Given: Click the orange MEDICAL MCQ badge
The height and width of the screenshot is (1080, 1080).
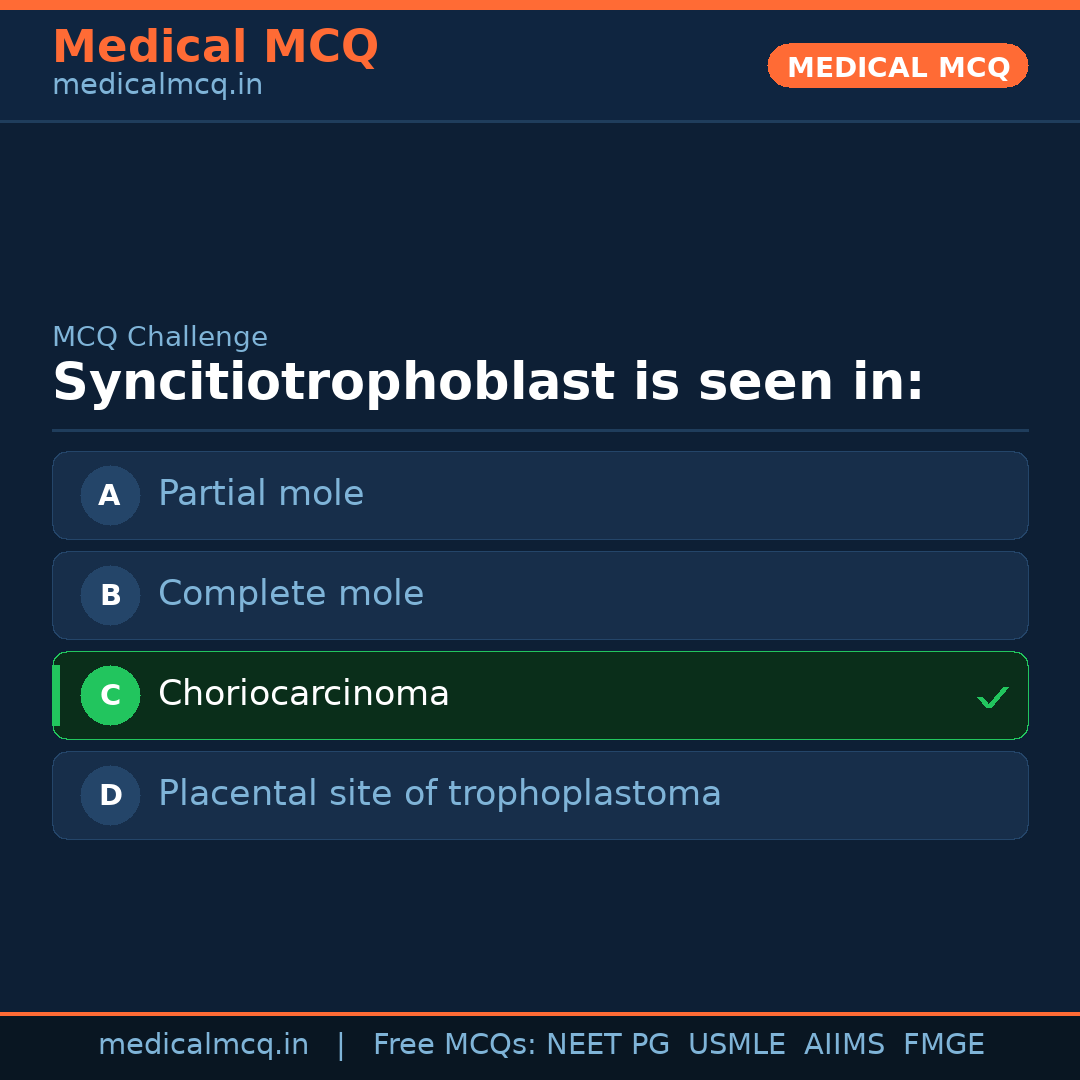Looking at the screenshot, I should coord(897,66).
